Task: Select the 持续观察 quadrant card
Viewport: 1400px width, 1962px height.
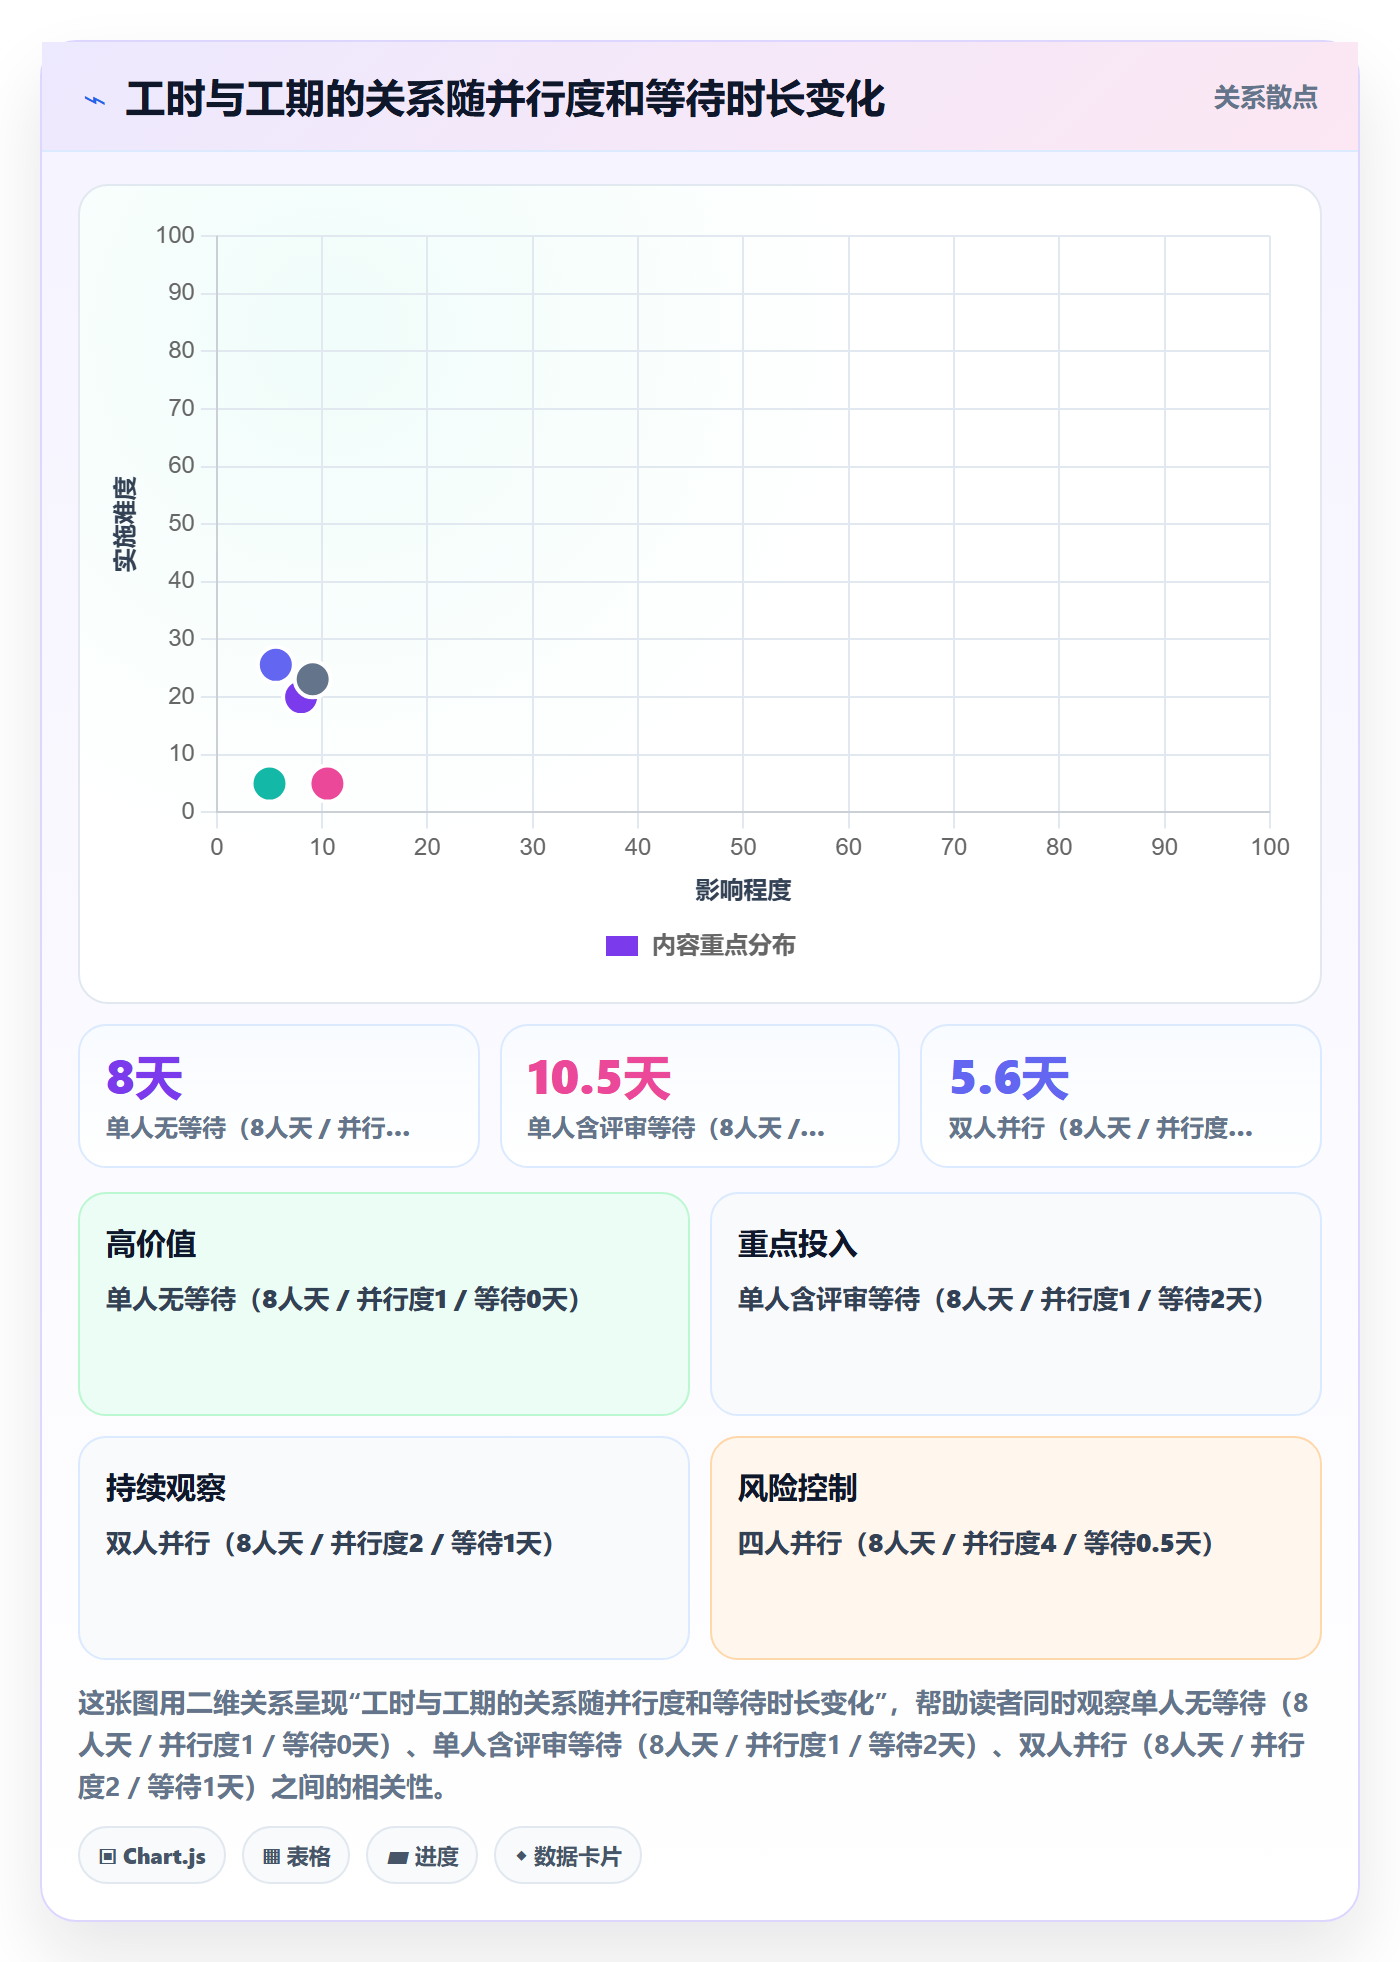Action: click(384, 1548)
